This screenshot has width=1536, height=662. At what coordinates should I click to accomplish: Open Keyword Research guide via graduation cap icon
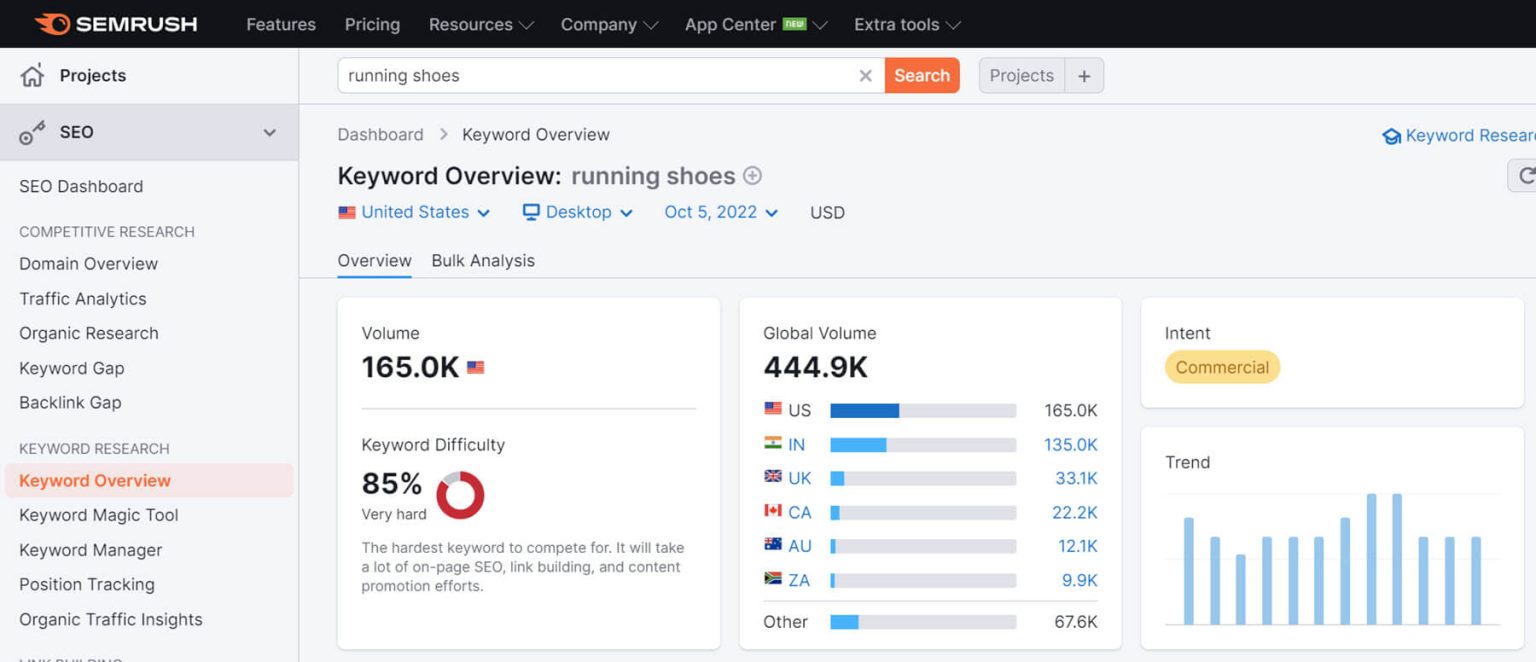1392,135
